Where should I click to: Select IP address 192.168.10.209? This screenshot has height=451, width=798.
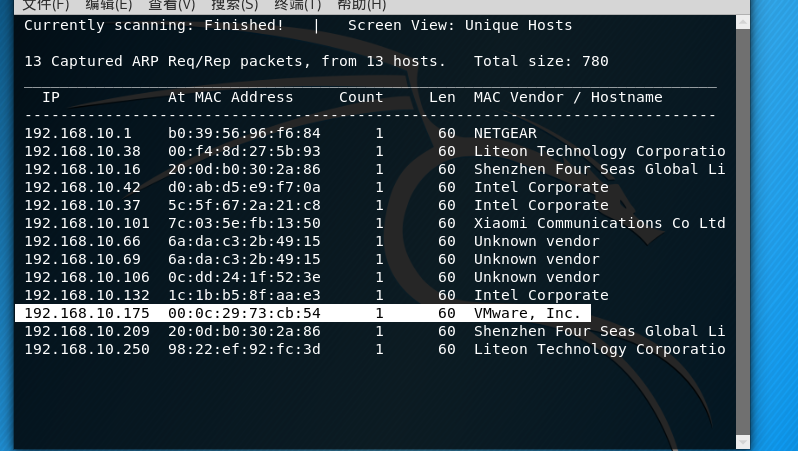click(x=87, y=331)
